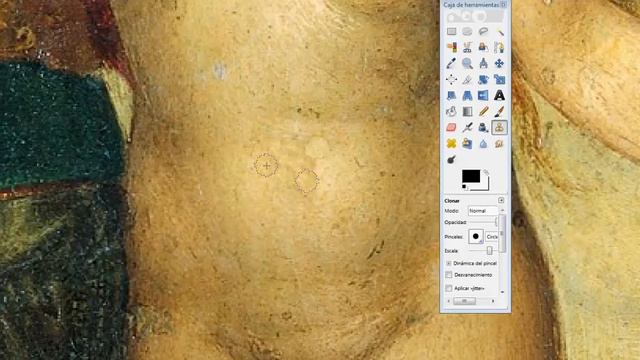640x360 pixels.
Task: Select the Blend gradient tool
Action: [x=467, y=111]
